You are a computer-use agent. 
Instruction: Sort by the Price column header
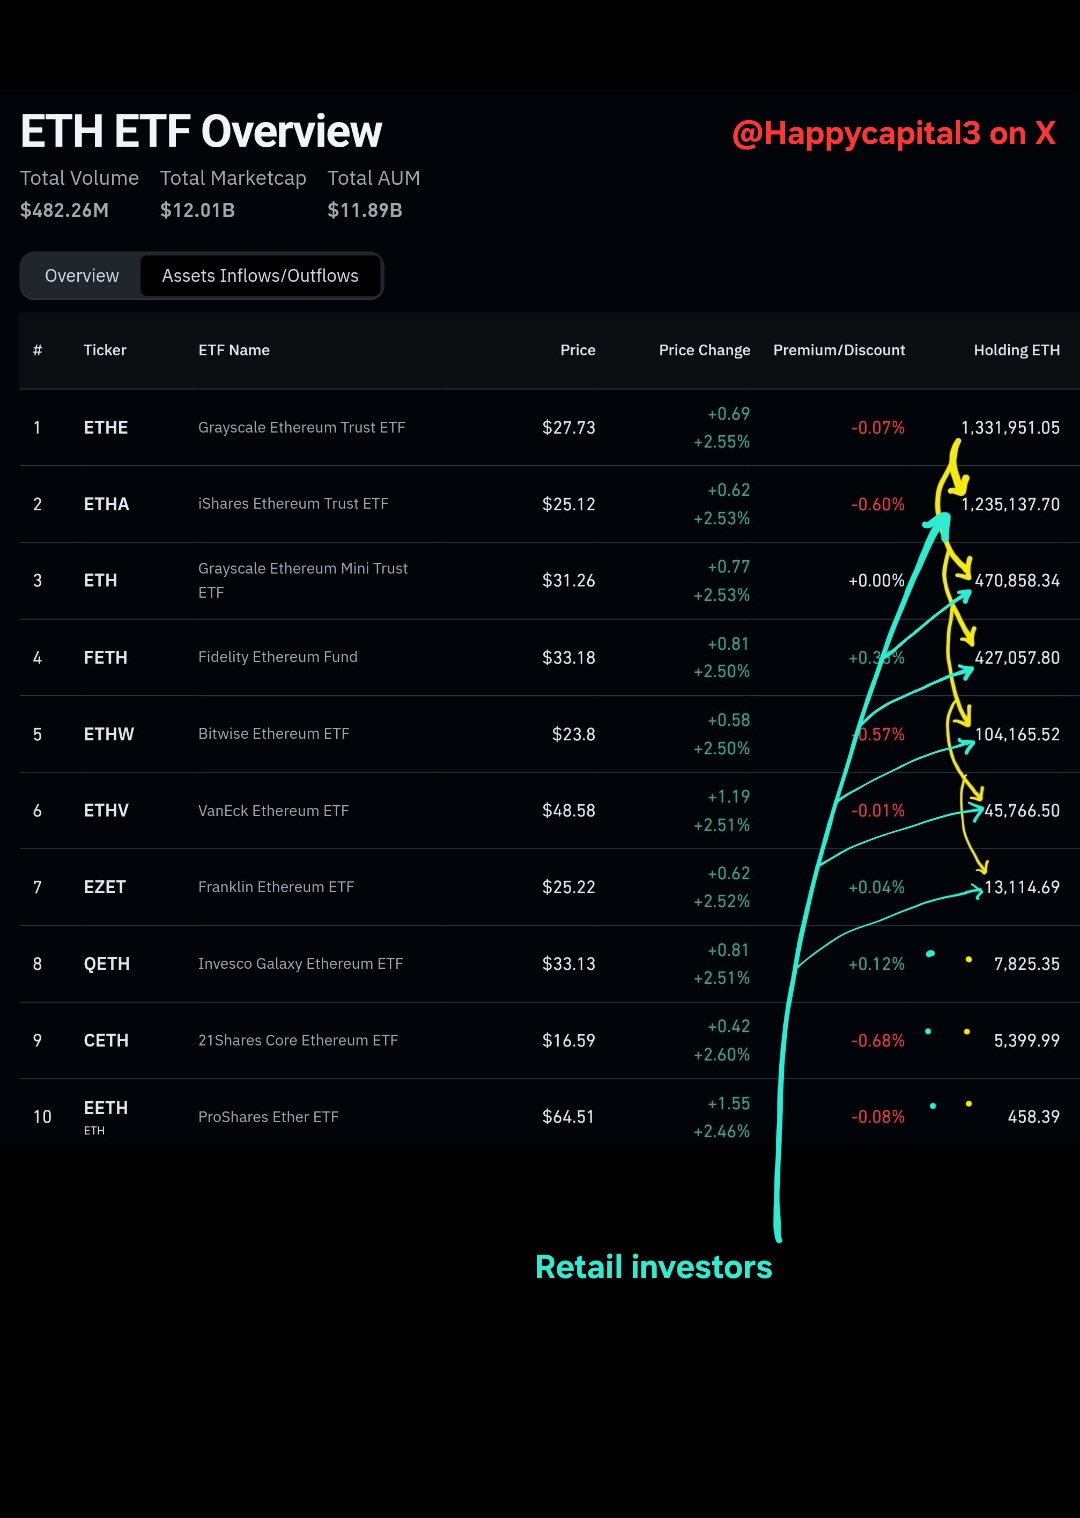click(x=578, y=350)
